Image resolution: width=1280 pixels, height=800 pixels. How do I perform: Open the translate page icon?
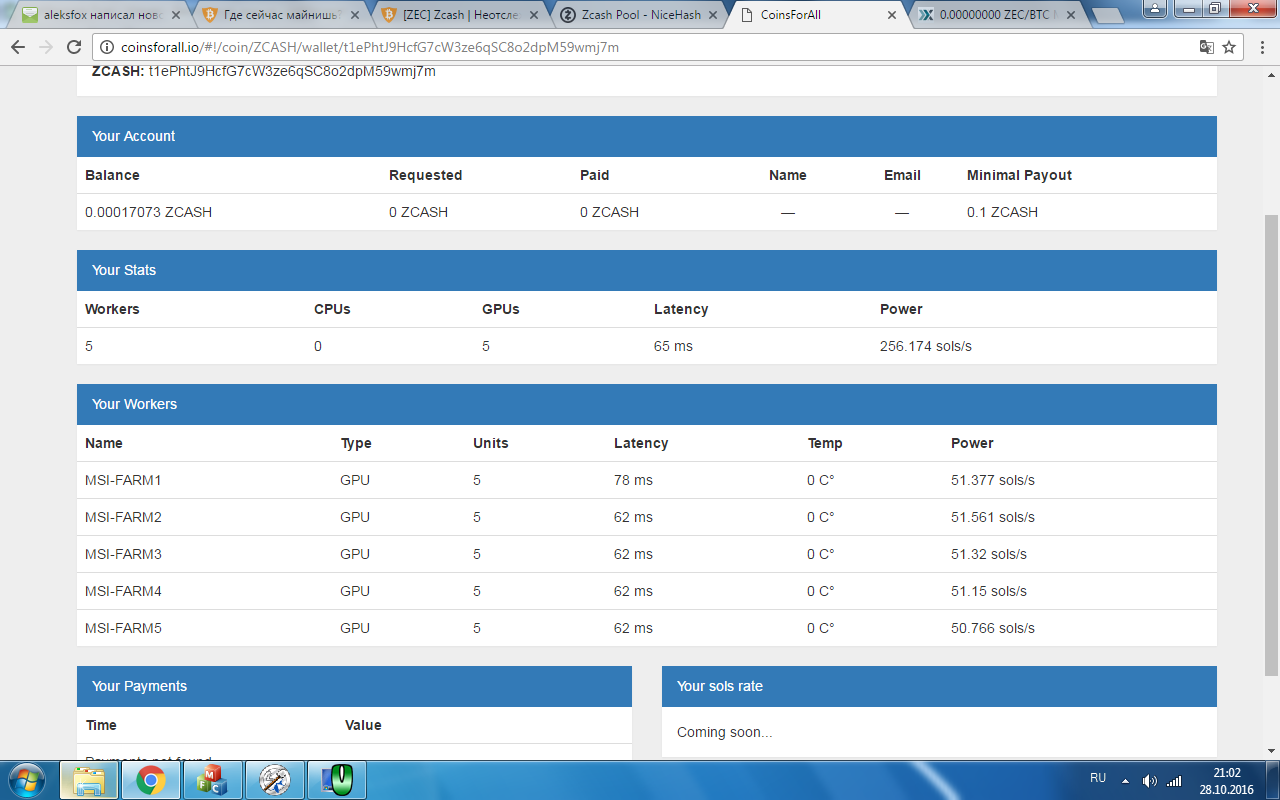(x=1207, y=47)
